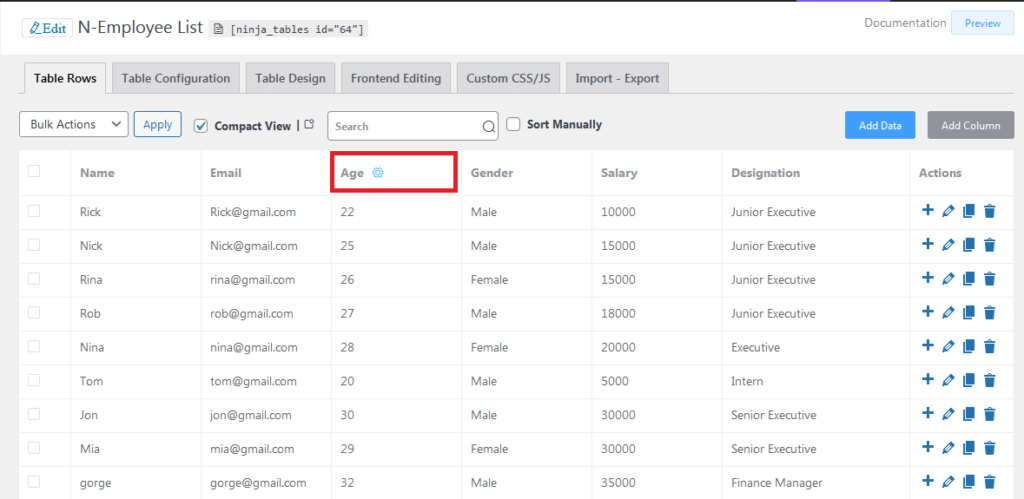Open Compact View external link icon
Viewport: 1024px width, 499px height.
(x=310, y=124)
